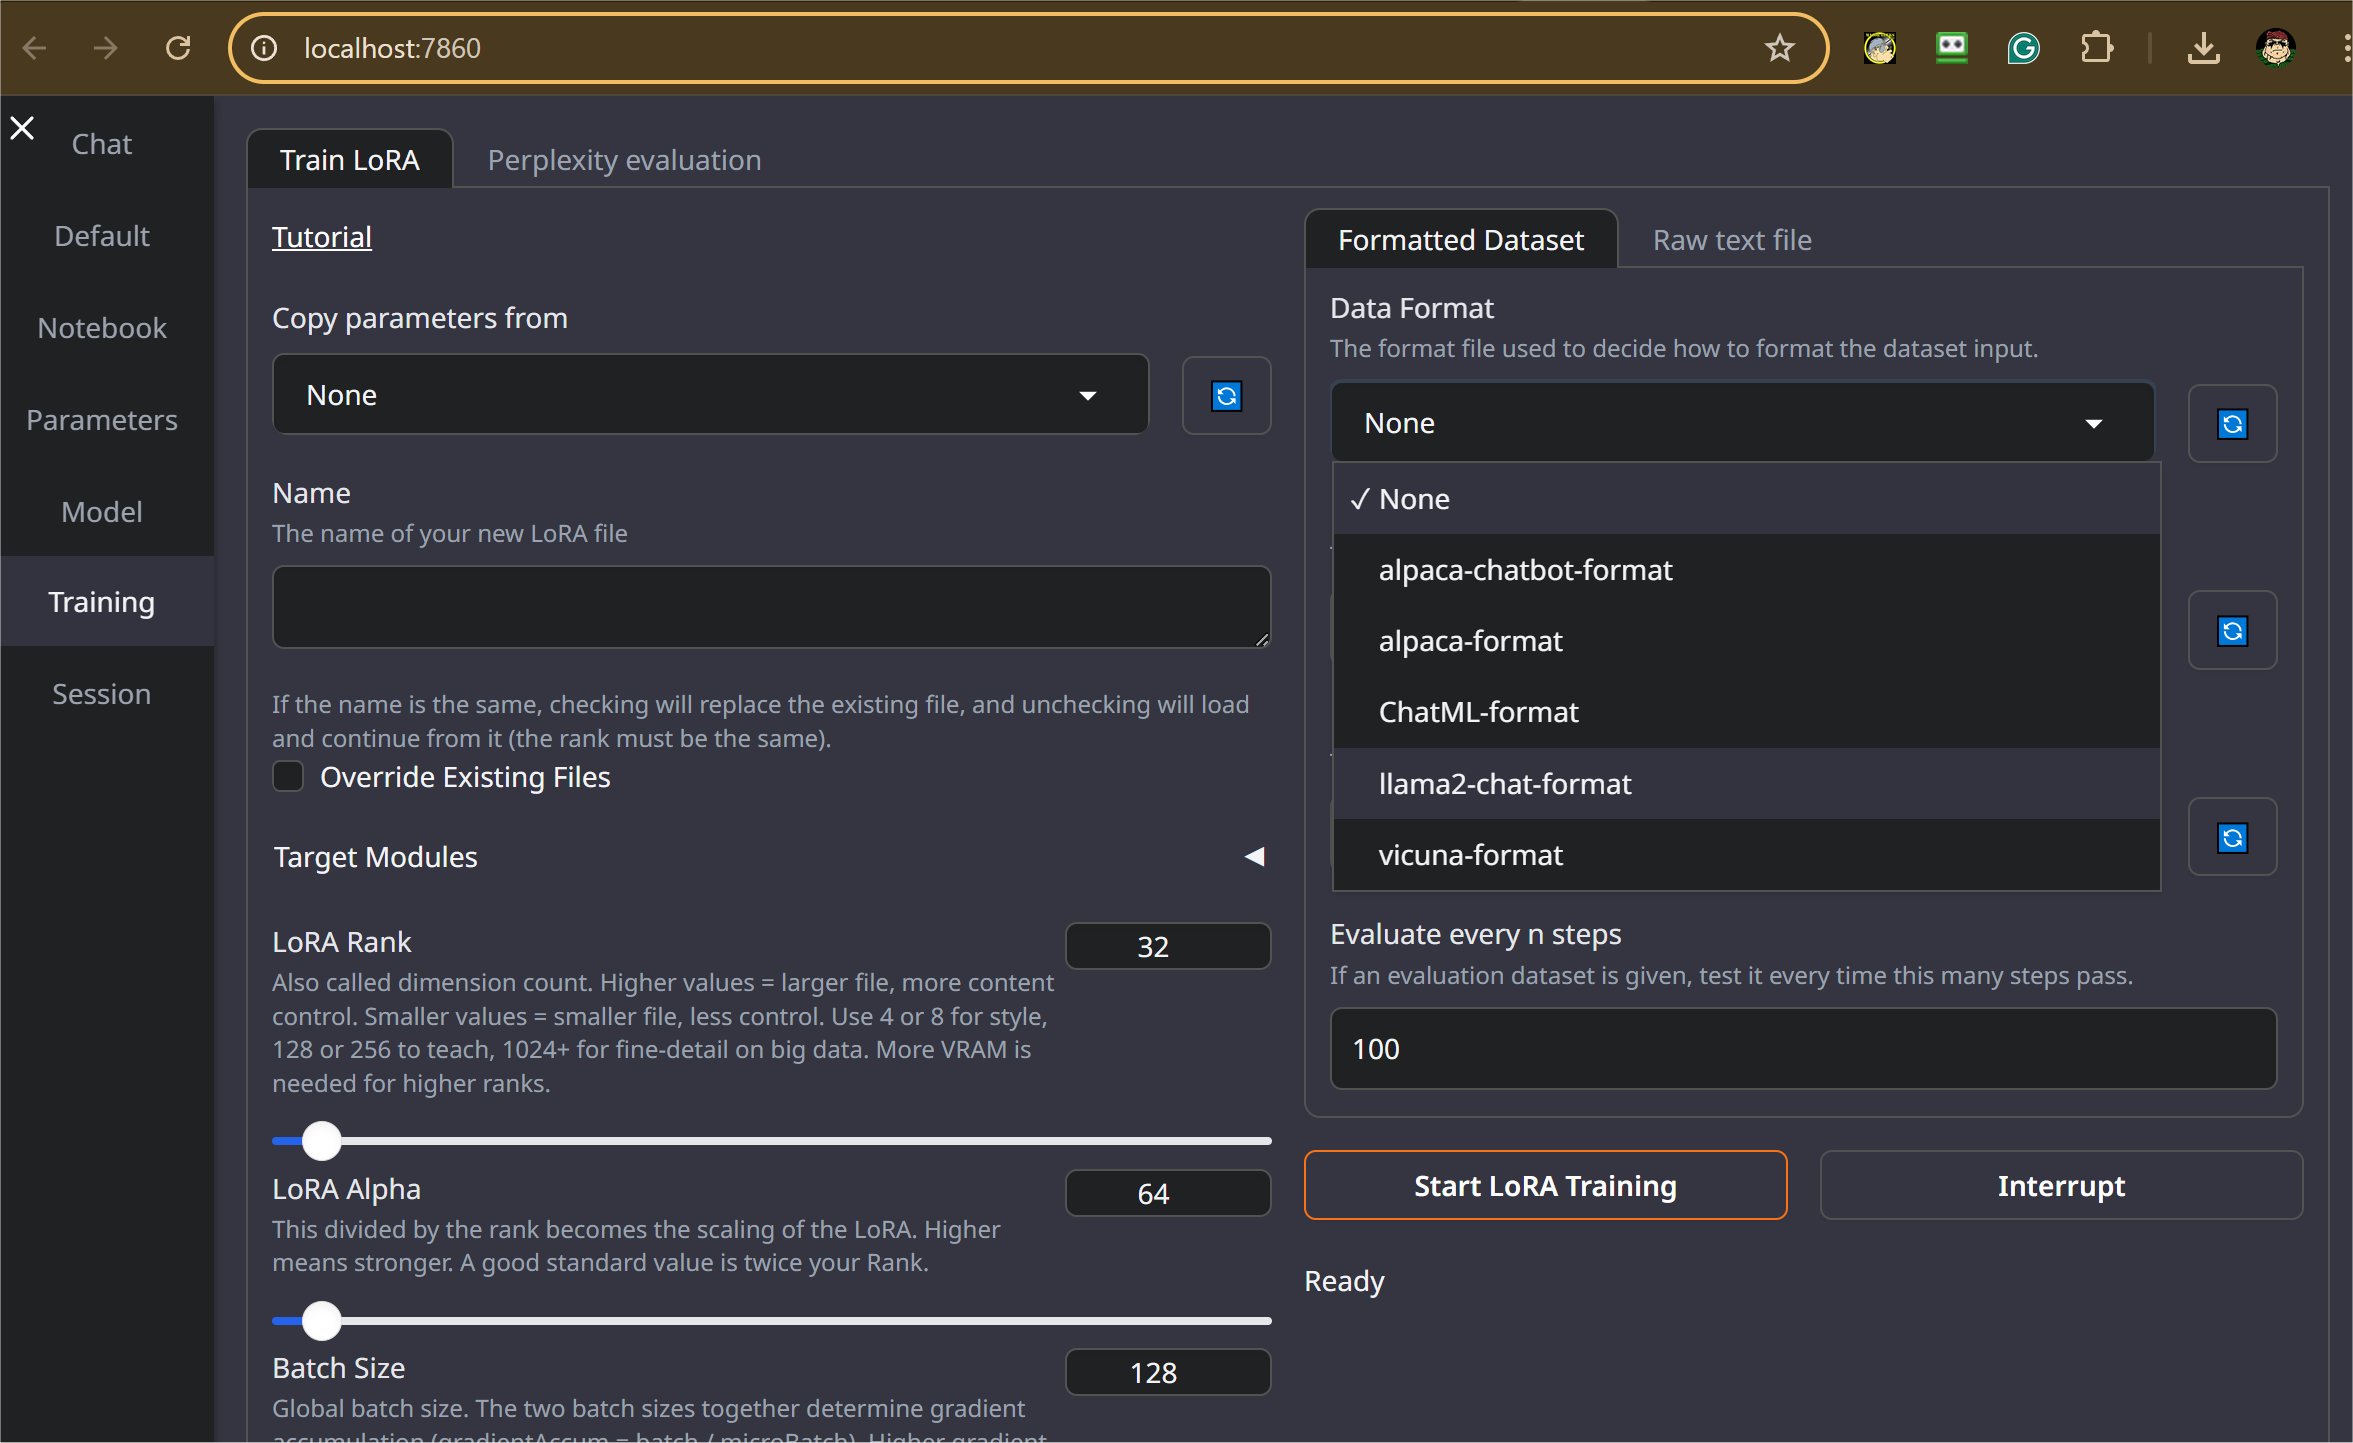Viewport: 2353px width, 1443px height.
Task: Close the sidebar with the X icon
Action: [22, 128]
